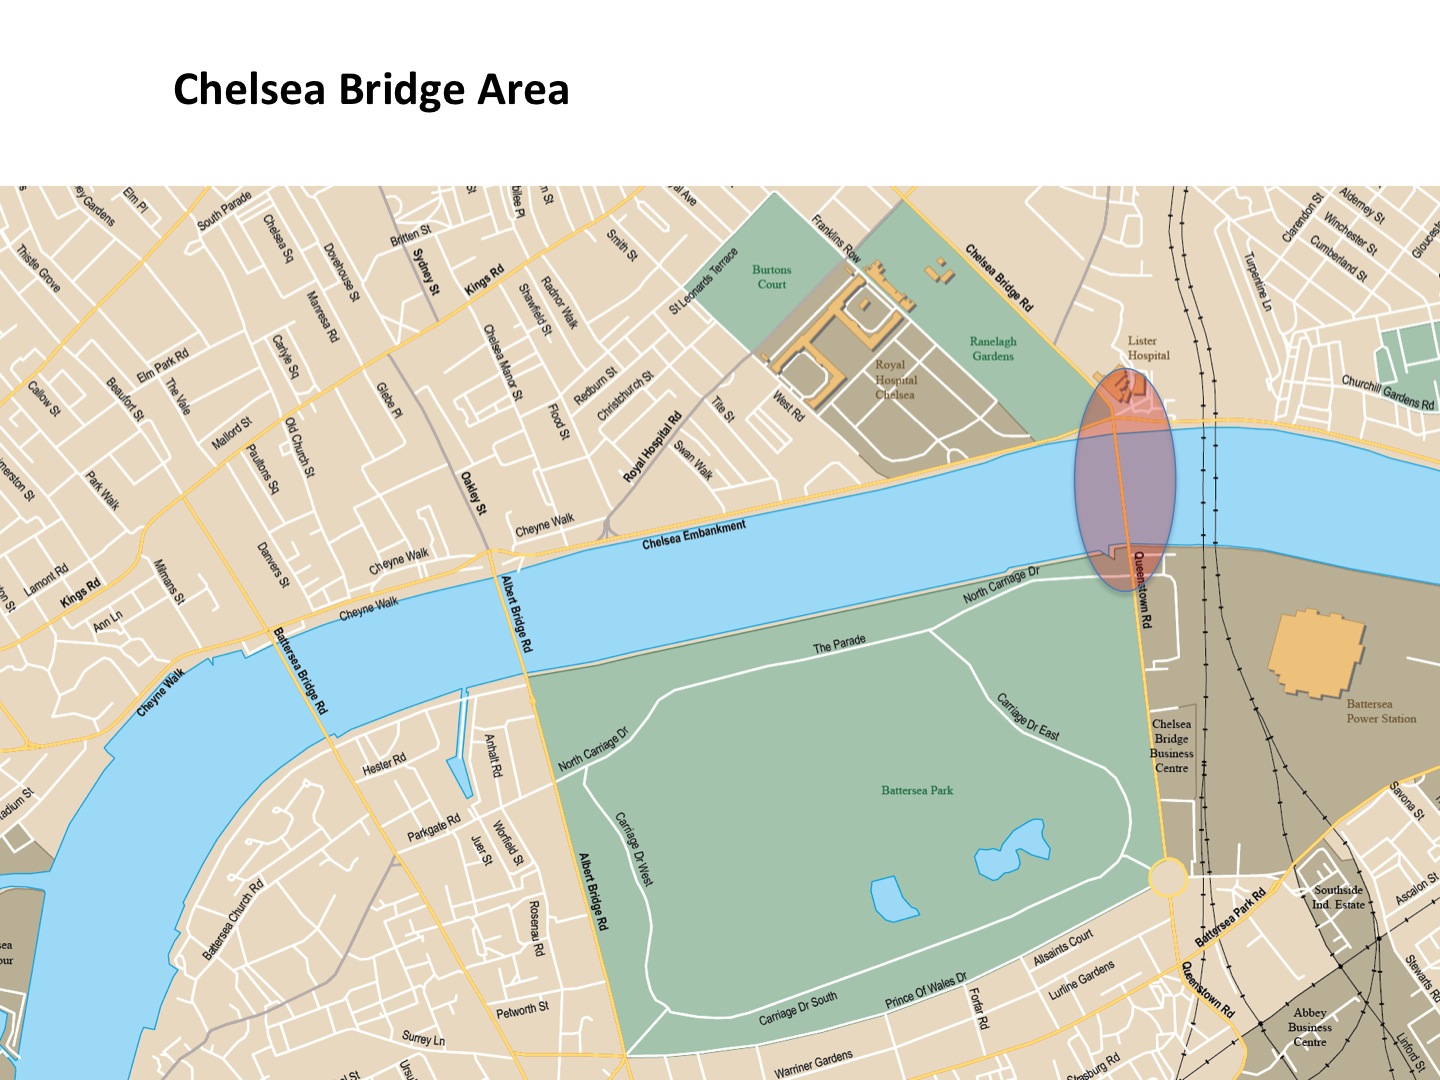
Task: Select the Lister Hospital label
Action: [x=1148, y=348]
